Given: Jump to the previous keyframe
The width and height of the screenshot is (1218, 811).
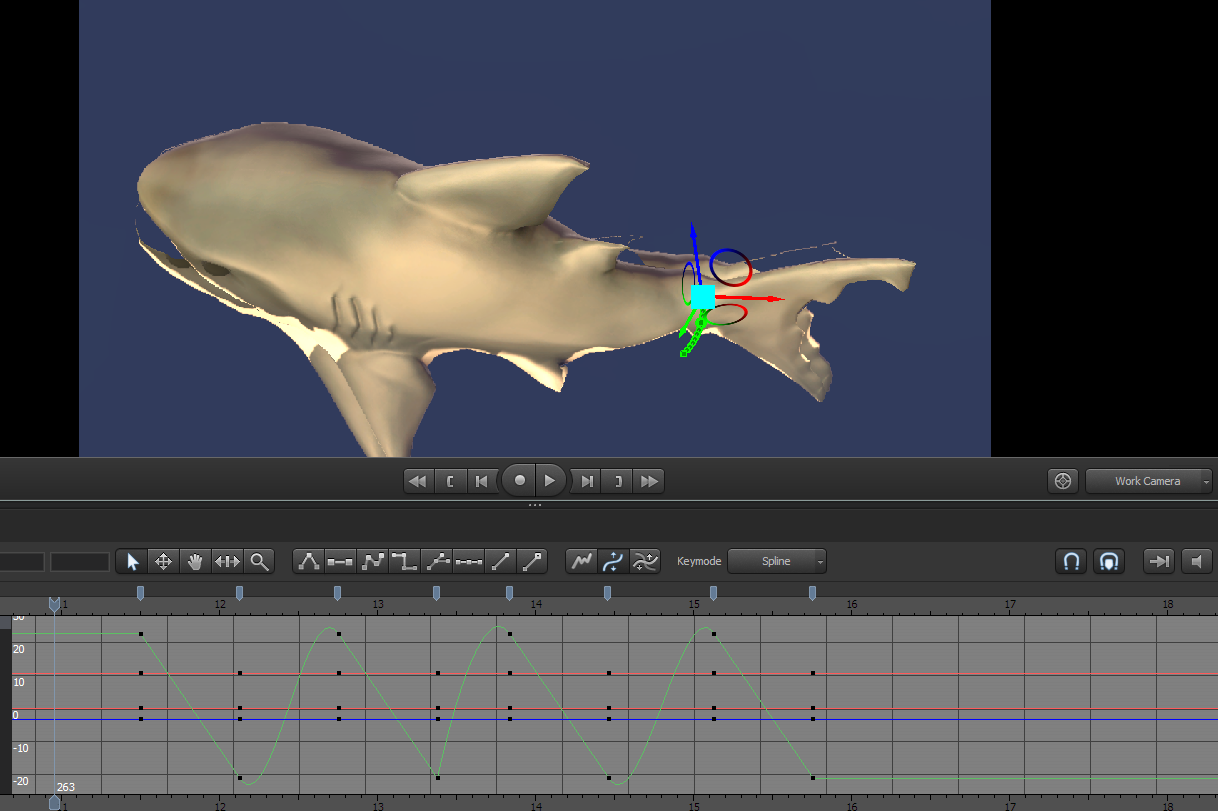Looking at the screenshot, I should tap(482, 481).
